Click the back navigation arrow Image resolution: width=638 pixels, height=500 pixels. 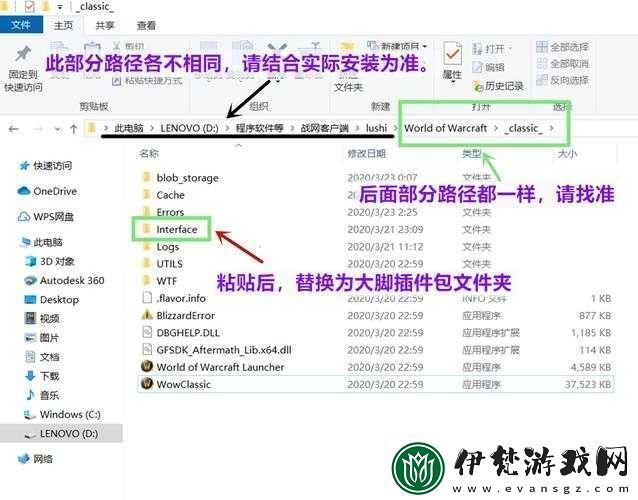tap(14, 129)
